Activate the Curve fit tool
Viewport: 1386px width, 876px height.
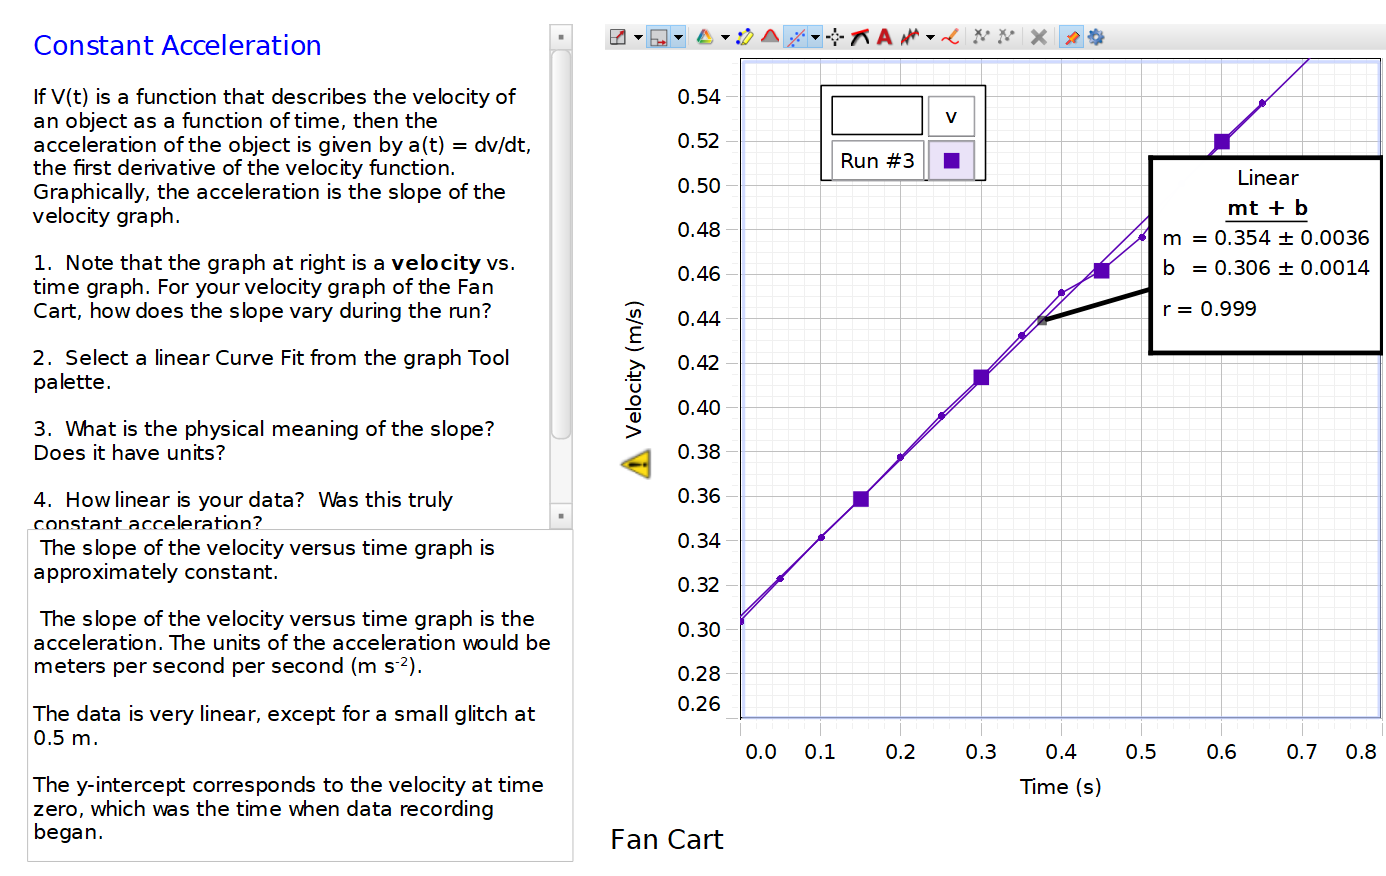point(796,37)
